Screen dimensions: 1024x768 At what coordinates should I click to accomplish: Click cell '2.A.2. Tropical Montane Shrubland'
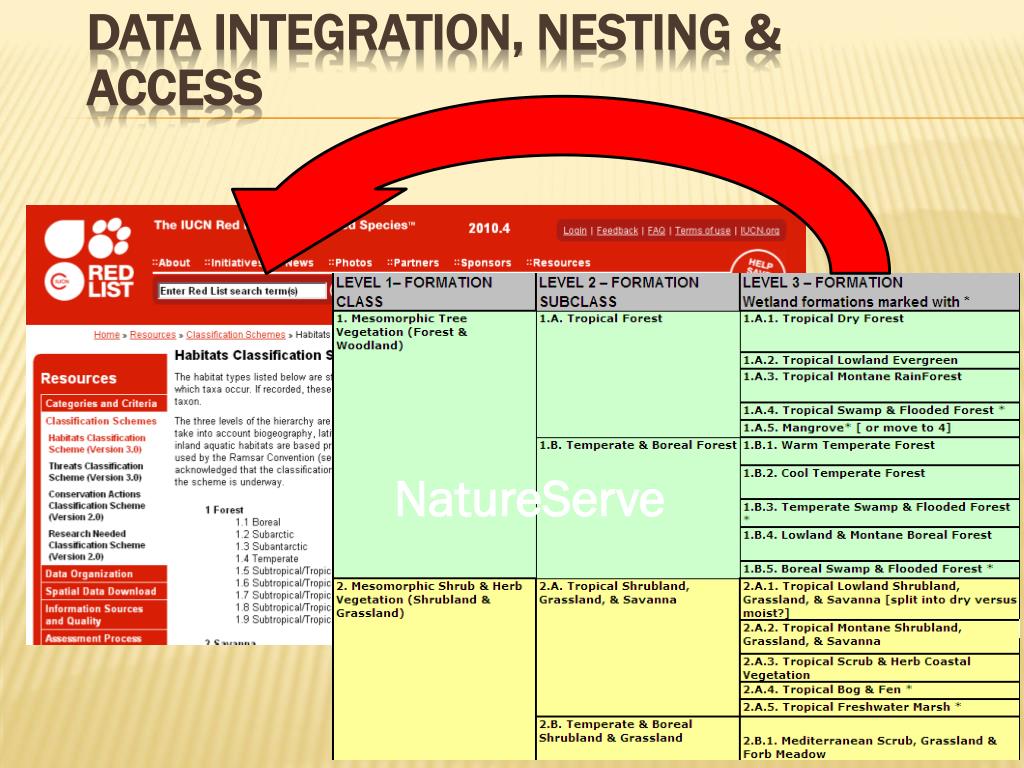(880, 635)
